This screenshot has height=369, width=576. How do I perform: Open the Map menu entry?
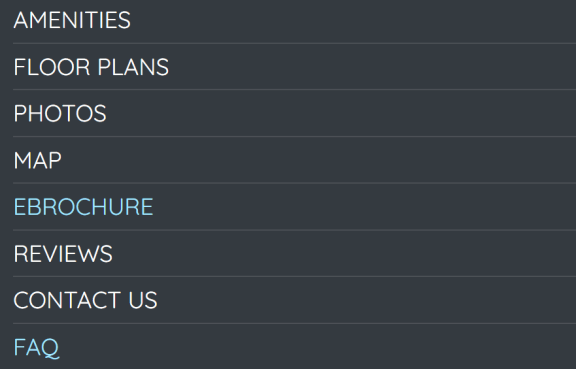click(x=37, y=160)
